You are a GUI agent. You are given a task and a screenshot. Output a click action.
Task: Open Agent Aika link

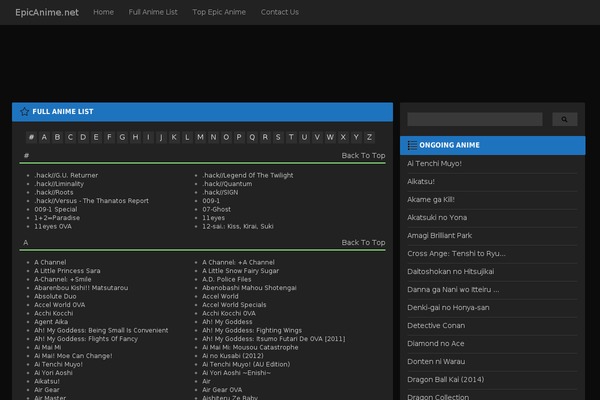click(x=51, y=322)
